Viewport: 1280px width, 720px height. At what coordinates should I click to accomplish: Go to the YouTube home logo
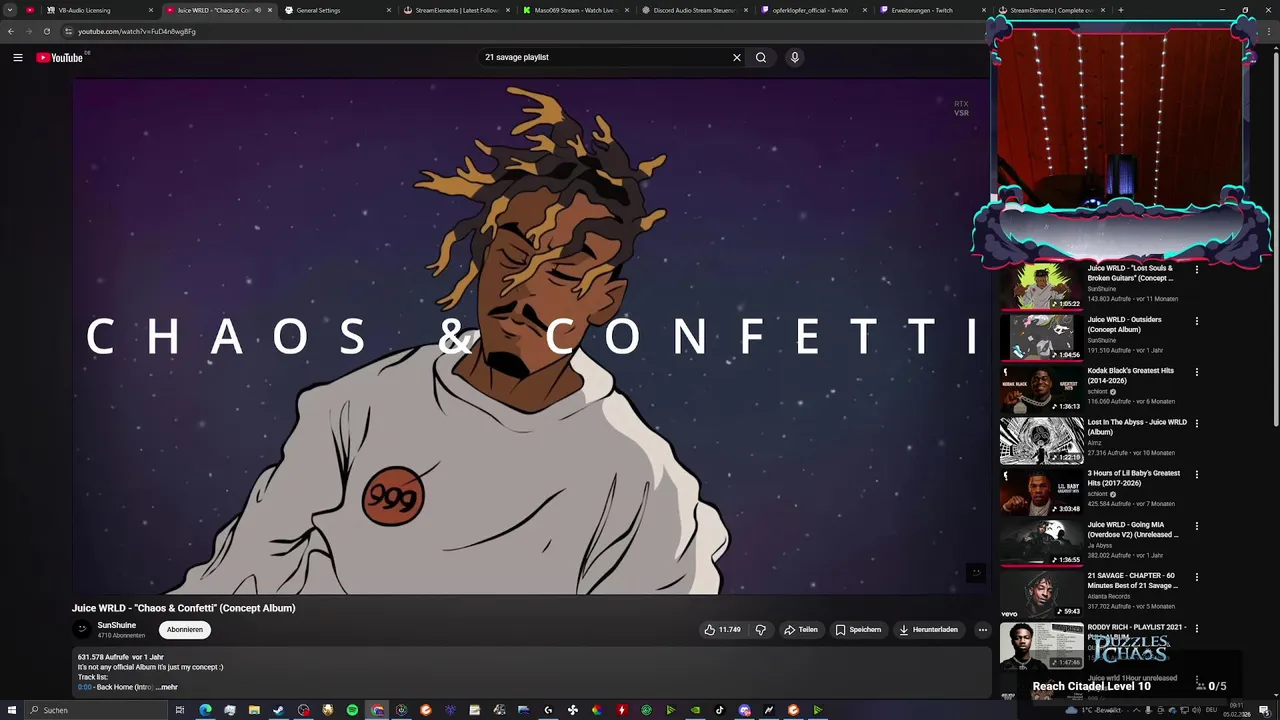pos(60,57)
